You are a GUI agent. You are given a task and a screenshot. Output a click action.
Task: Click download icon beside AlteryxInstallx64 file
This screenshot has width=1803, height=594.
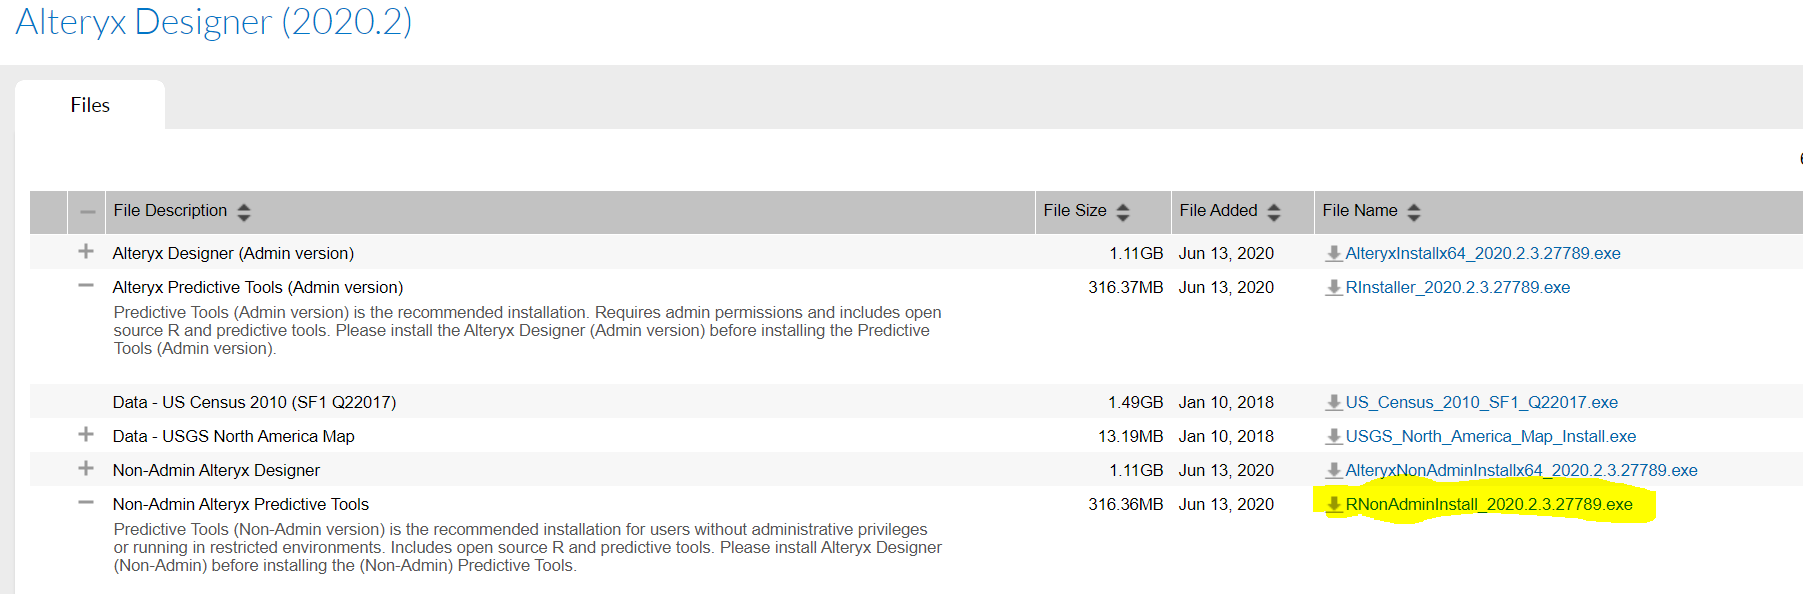[1333, 254]
